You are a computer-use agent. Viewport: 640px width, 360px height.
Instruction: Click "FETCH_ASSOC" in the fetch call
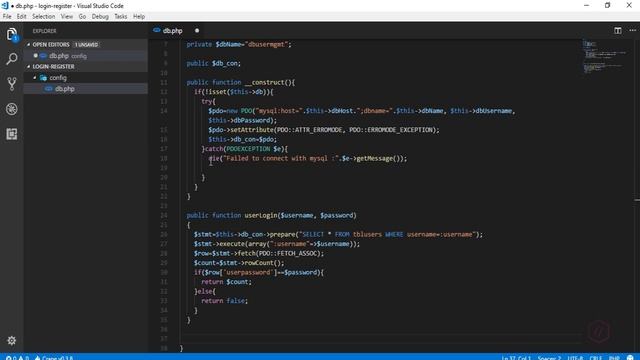point(296,253)
